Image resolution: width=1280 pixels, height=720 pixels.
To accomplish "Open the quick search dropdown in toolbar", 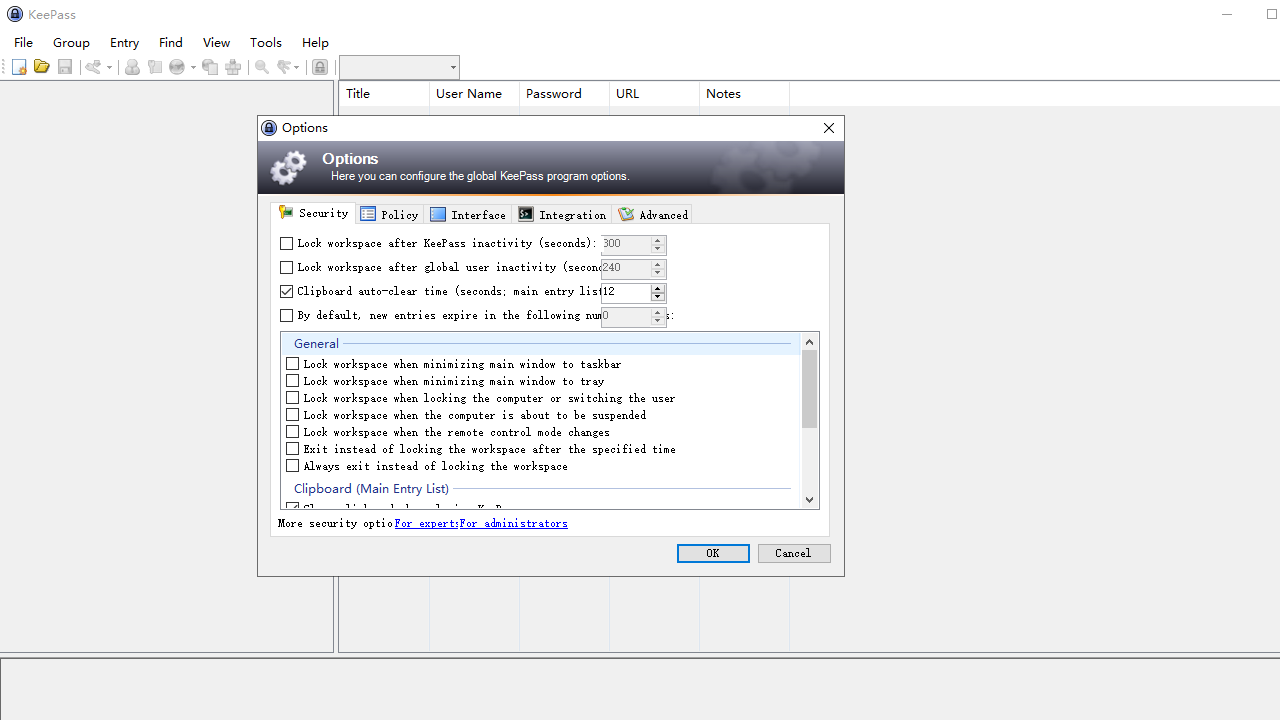I will coord(453,68).
